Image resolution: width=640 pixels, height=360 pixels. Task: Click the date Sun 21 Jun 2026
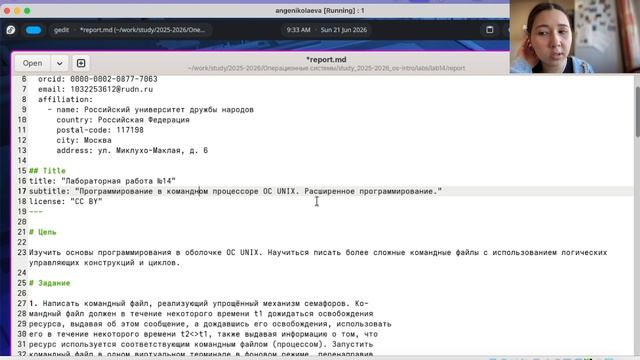(x=344, y=30)
